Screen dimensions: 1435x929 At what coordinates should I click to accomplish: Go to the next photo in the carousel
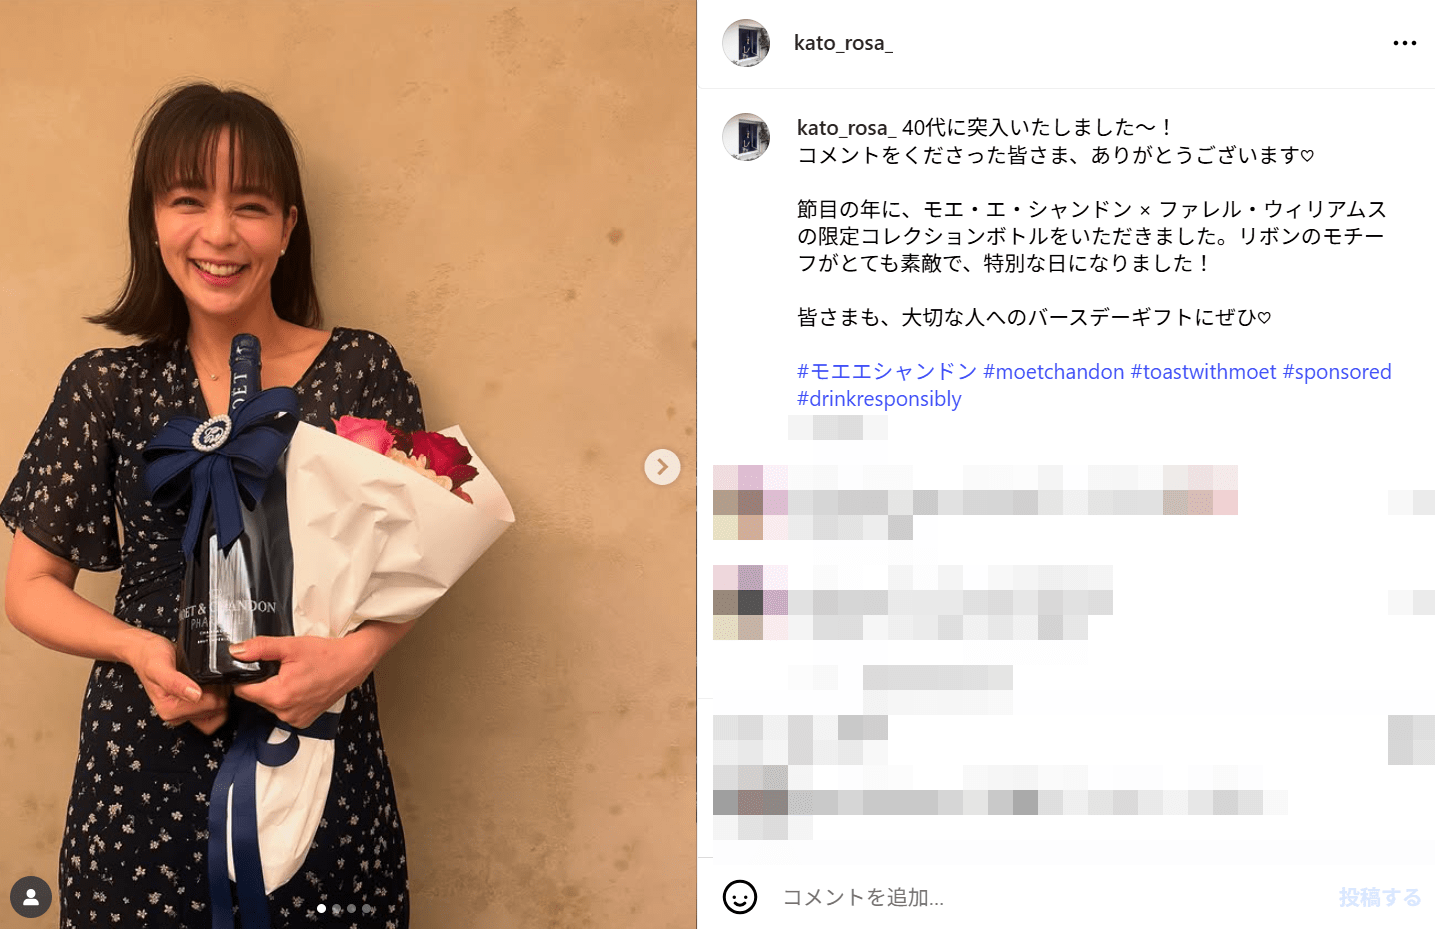pos(662,467)
